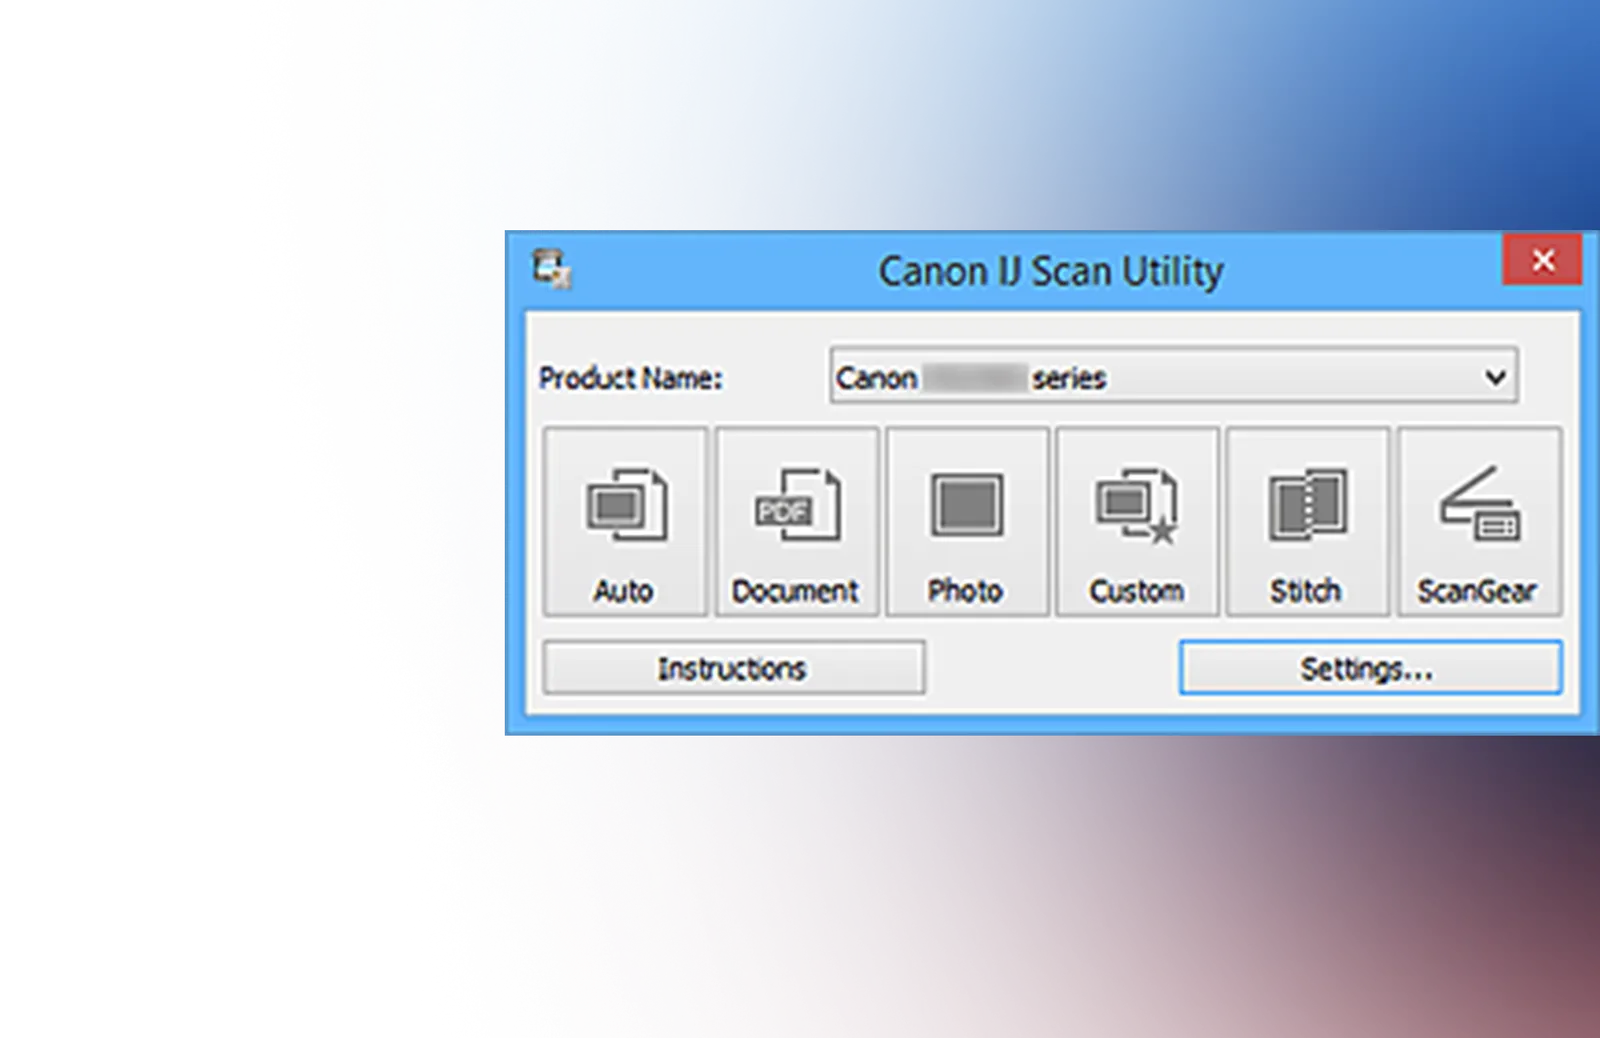Viewport: 1600px width, 1038px height.
Task: Open the Product Name dropdown list
Action: 1173,376
